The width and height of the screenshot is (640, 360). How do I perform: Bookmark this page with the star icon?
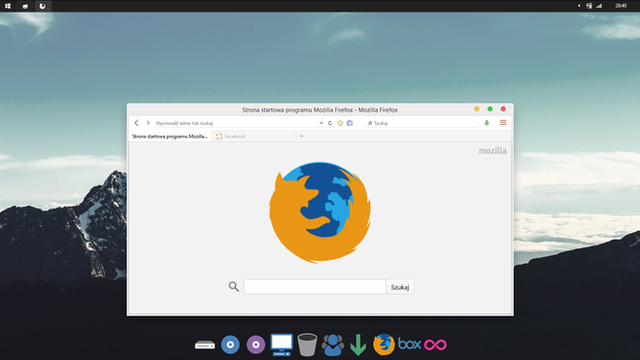[340, 123]
